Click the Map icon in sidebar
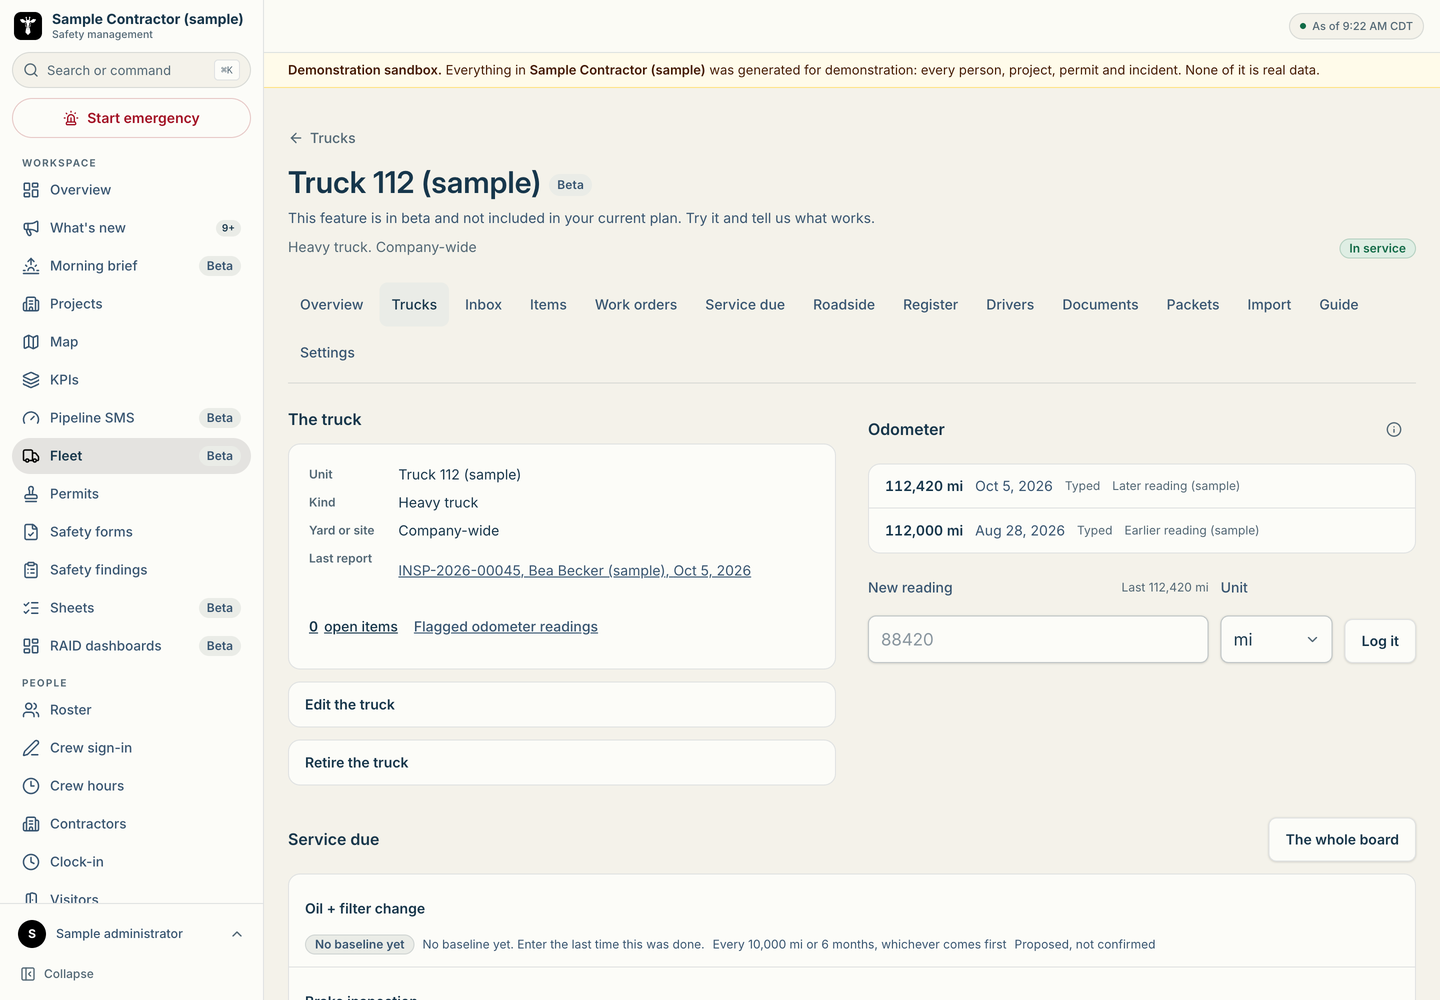Screen dimensions: 1440x1000 pyautogui.click(x=31, y=342)
